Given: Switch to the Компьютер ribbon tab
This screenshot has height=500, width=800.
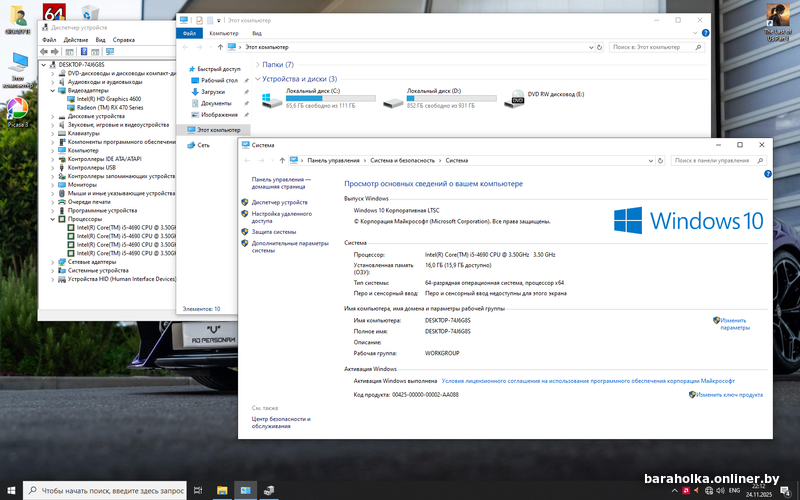Looking at the screenshot, I should pyautogui.click(x=223, y=33).
